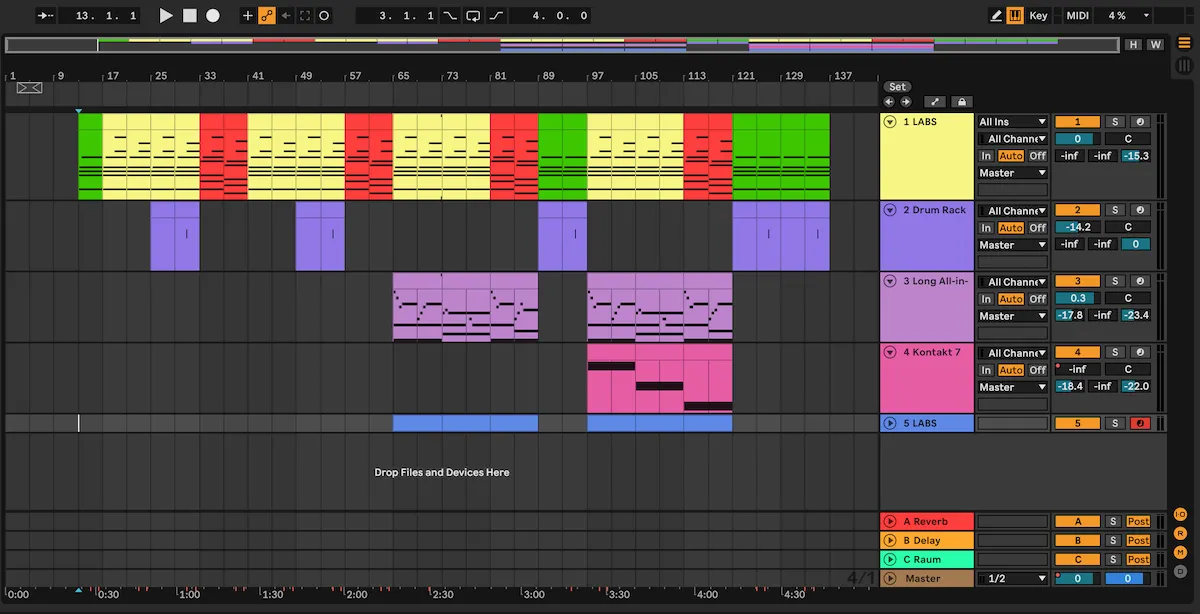Viewport: 1200px width, 614px height.
Task: Collapse the 2 Drum Rack track
Action: 890,210
